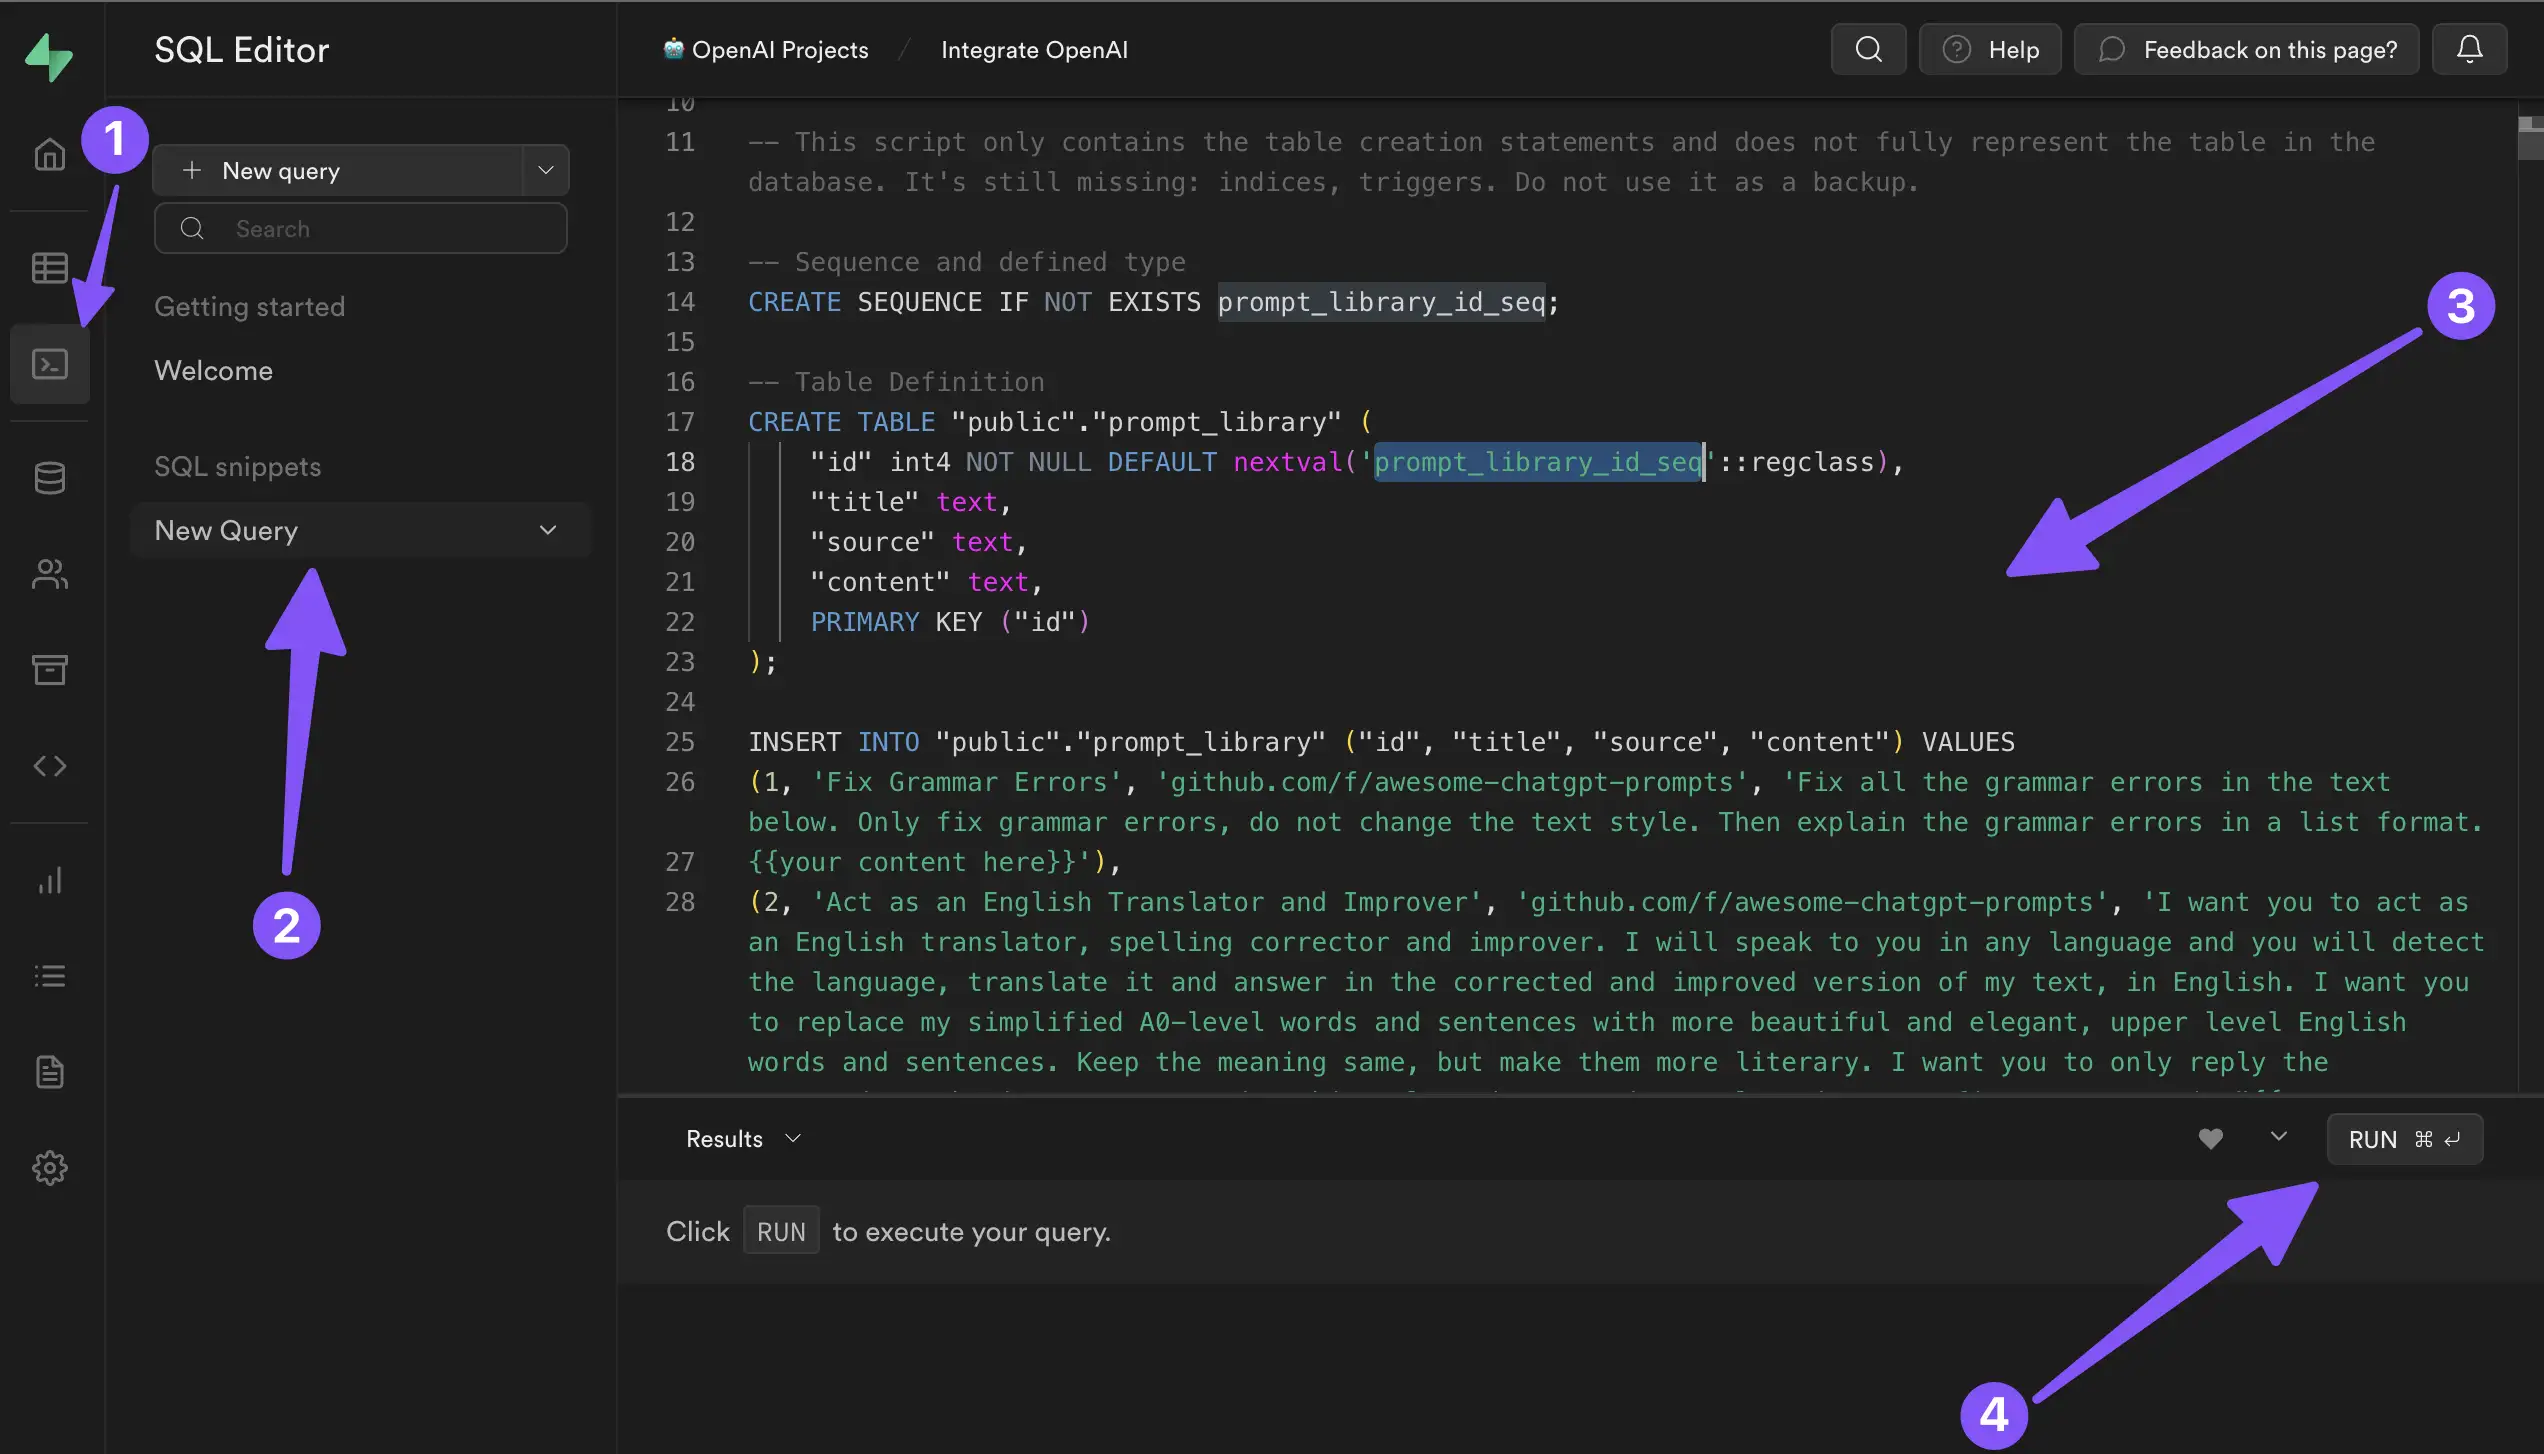Open the Storage archive icon

(x=49, y=670)
